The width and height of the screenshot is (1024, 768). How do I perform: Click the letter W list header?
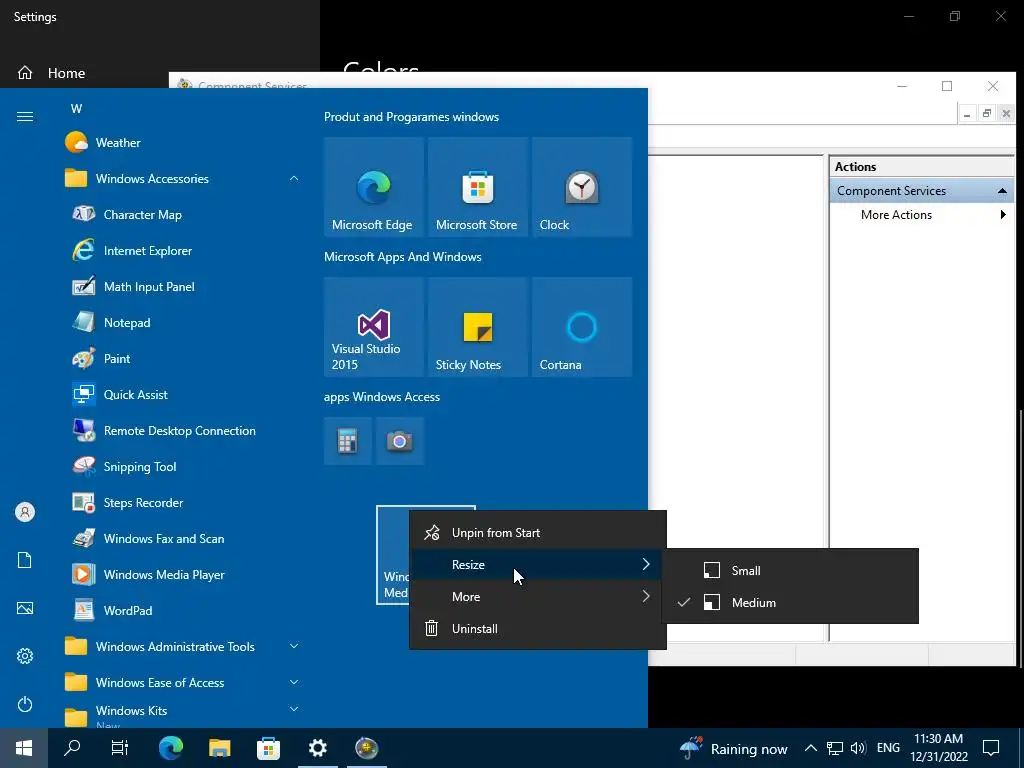point(76,108)
